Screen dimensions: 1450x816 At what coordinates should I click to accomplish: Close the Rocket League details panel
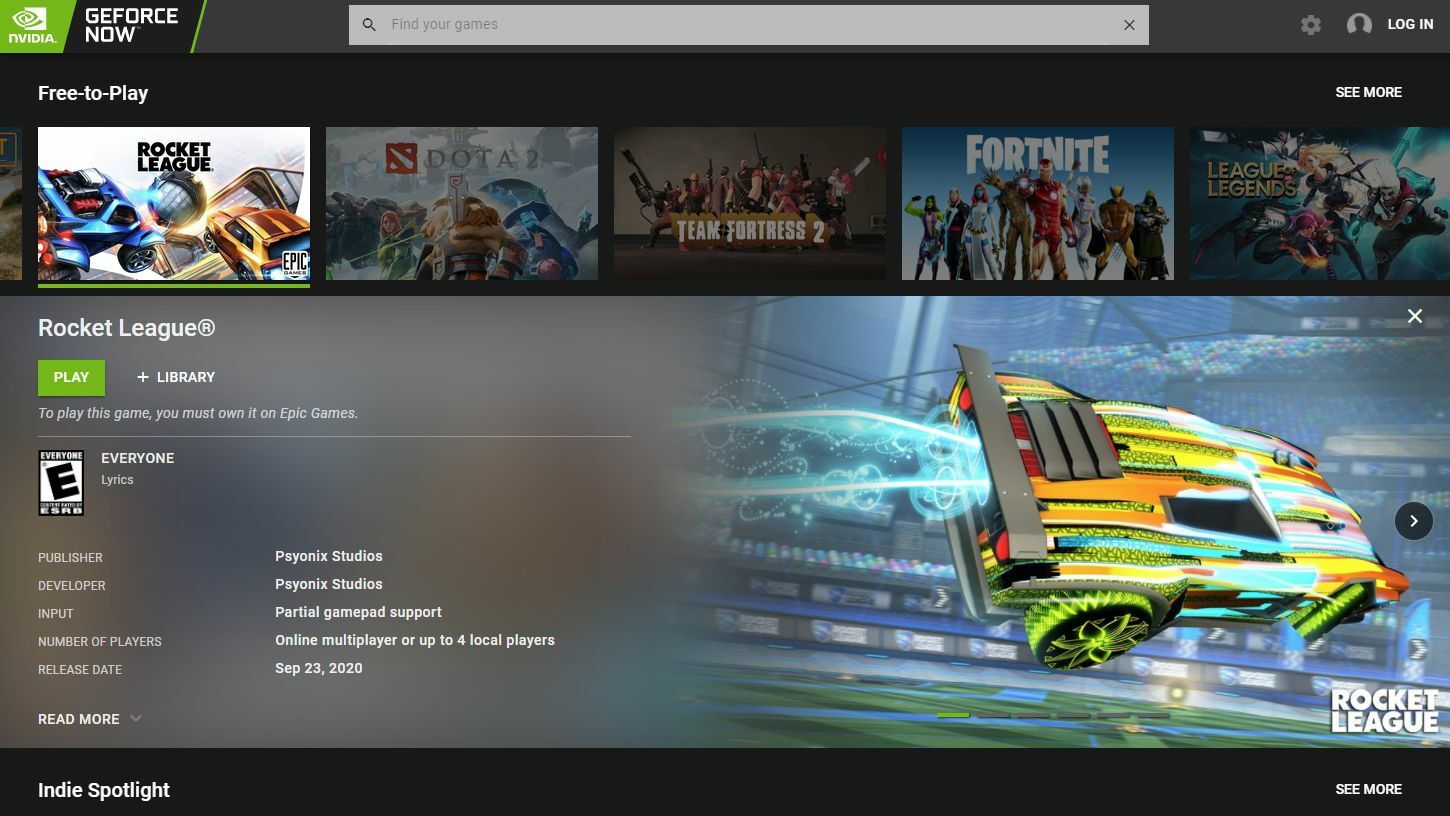coord(1415,316)
